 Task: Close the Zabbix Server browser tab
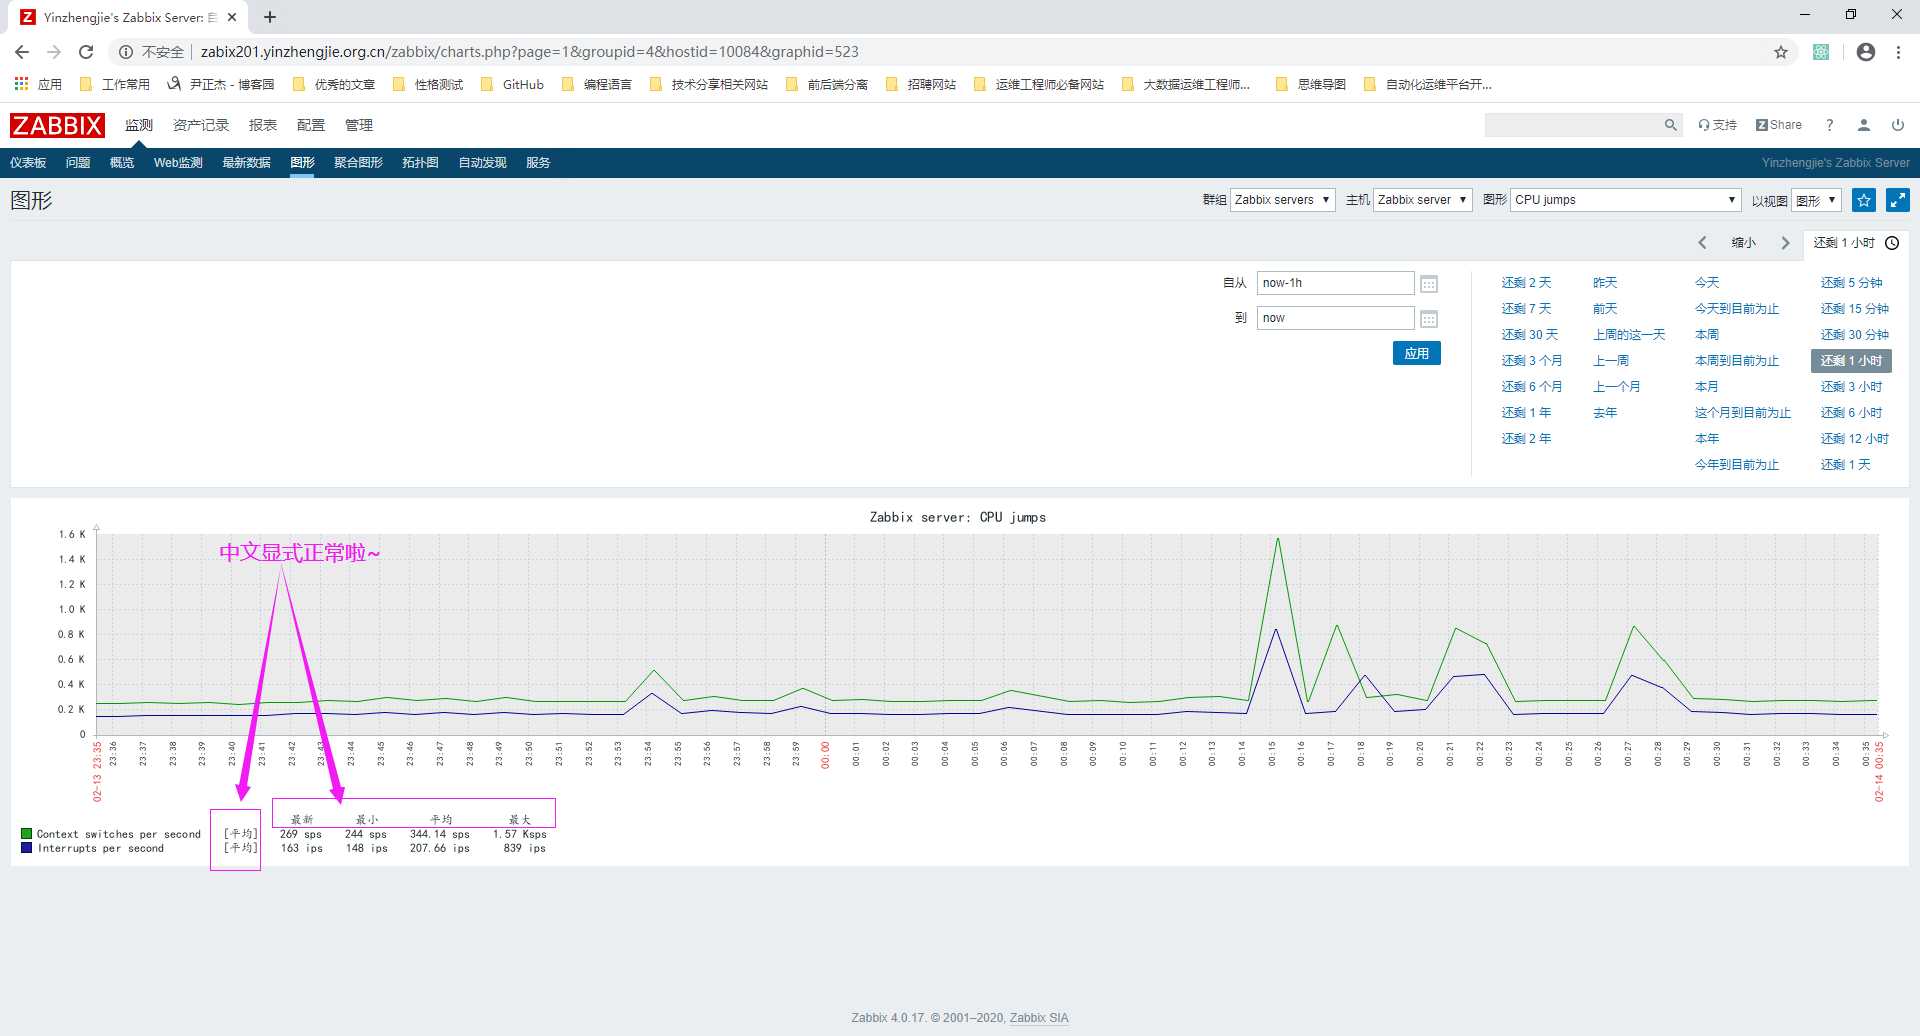(x=232, y=17)
